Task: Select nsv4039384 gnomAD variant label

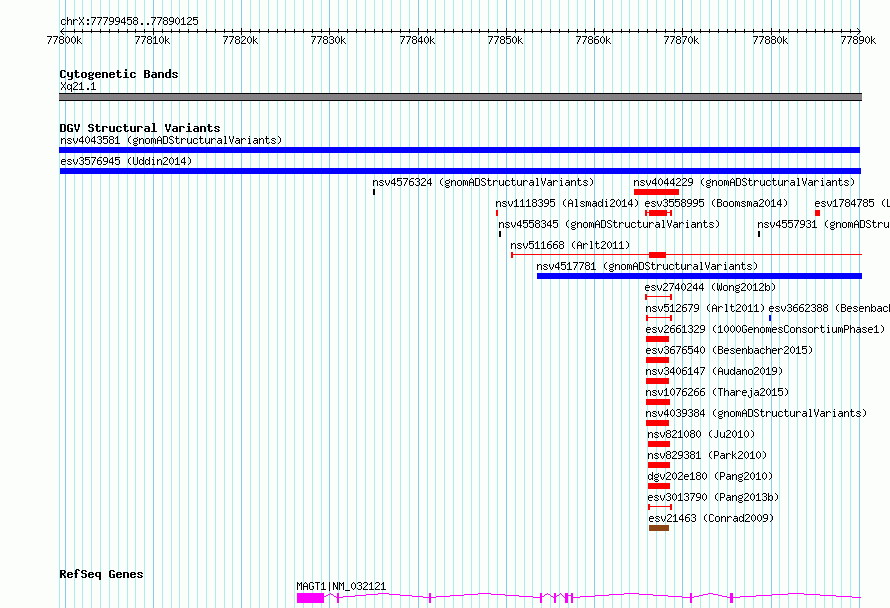Action: coord(756,413)
